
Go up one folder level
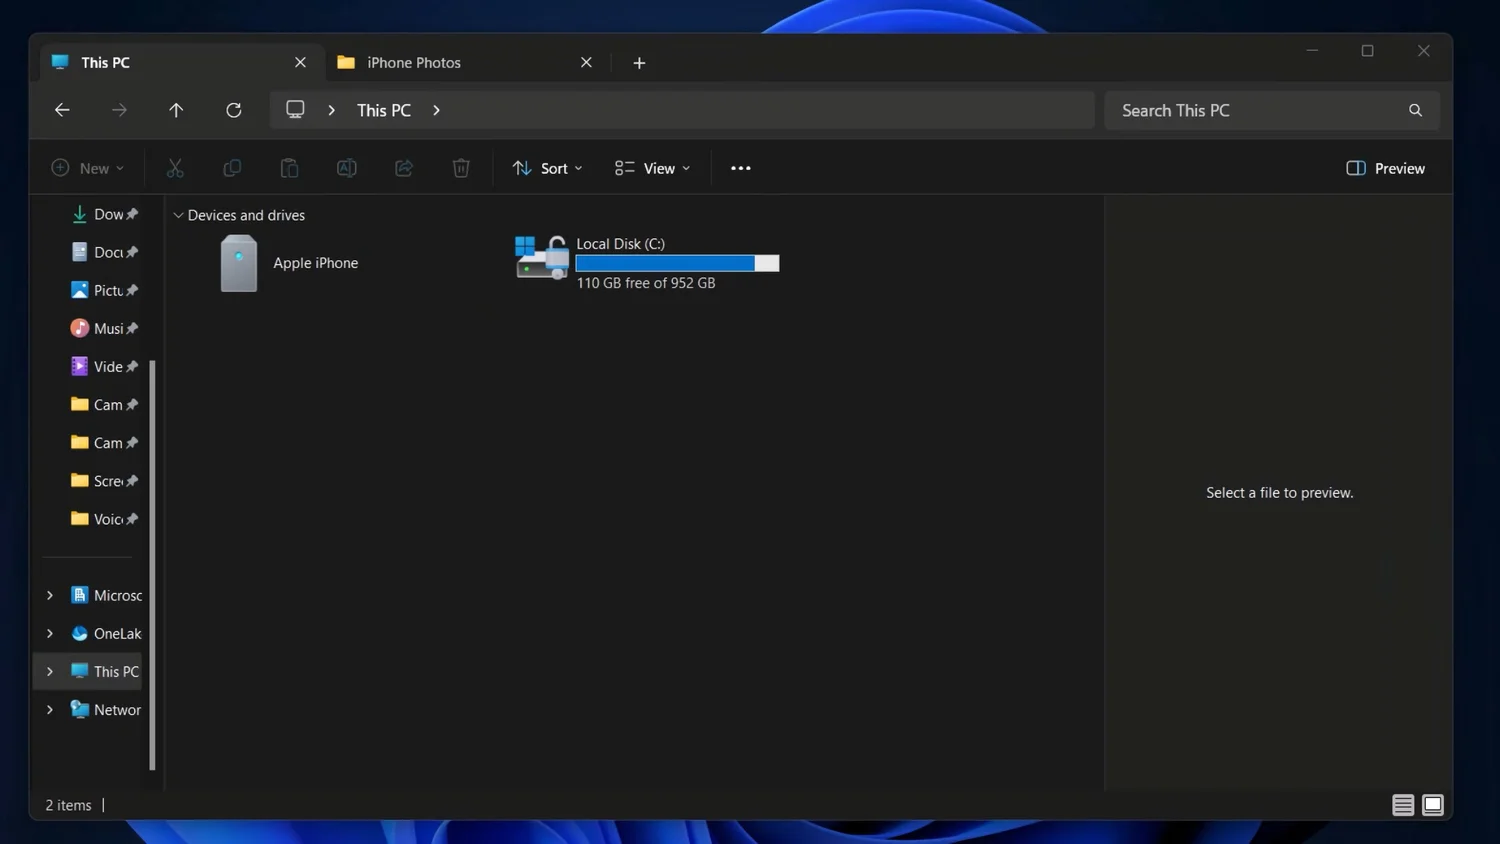176,110
